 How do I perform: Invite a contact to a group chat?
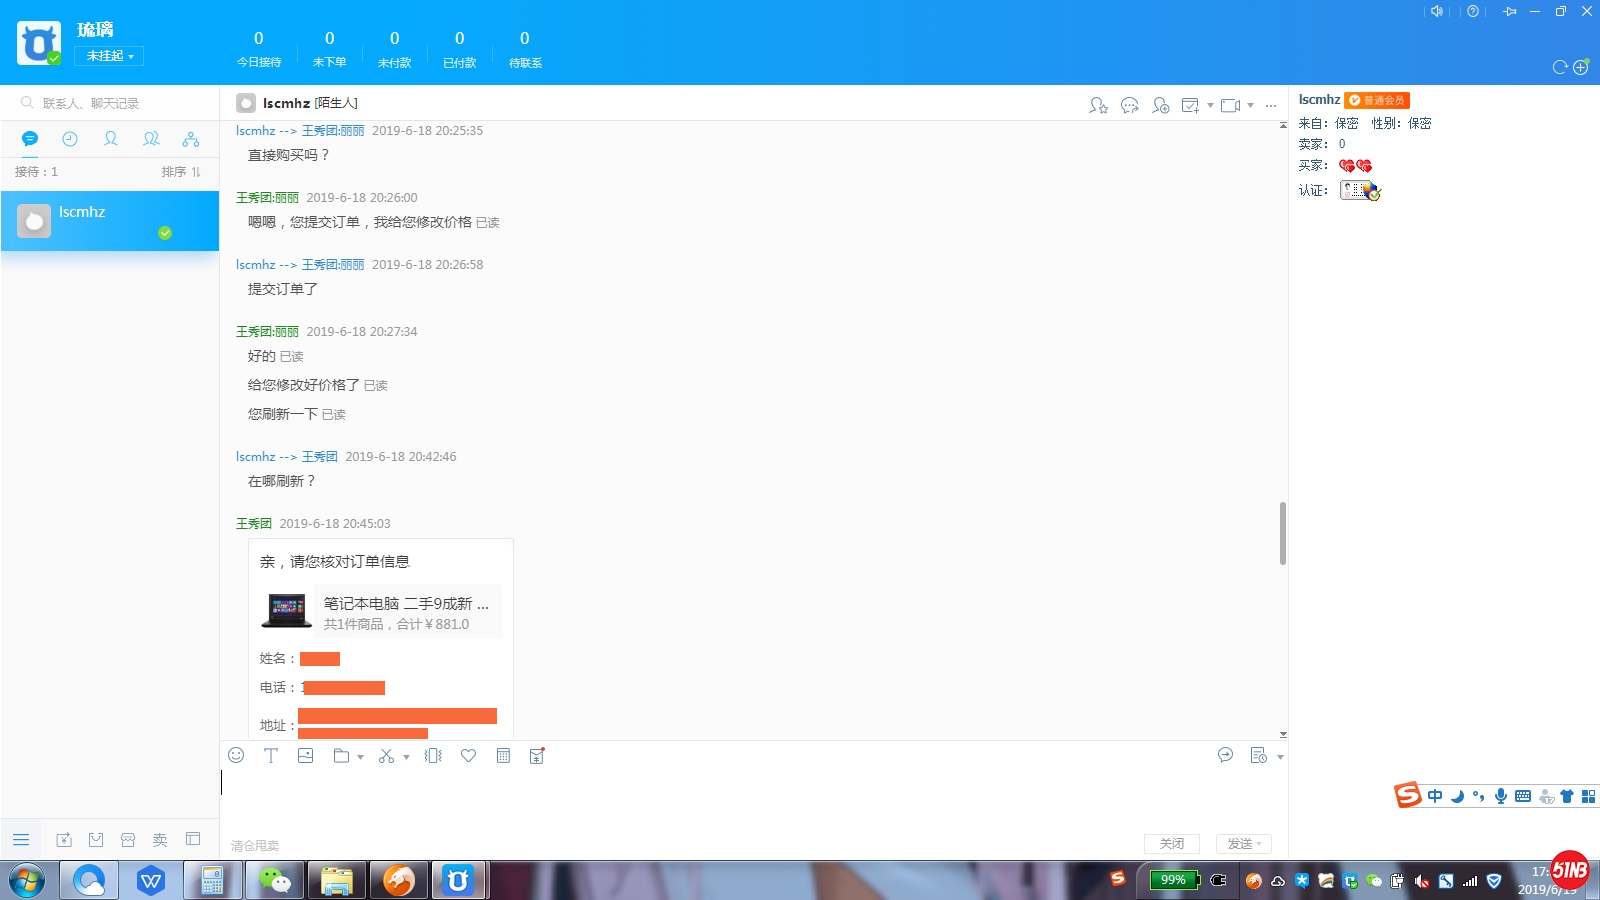pos(1161,105)
